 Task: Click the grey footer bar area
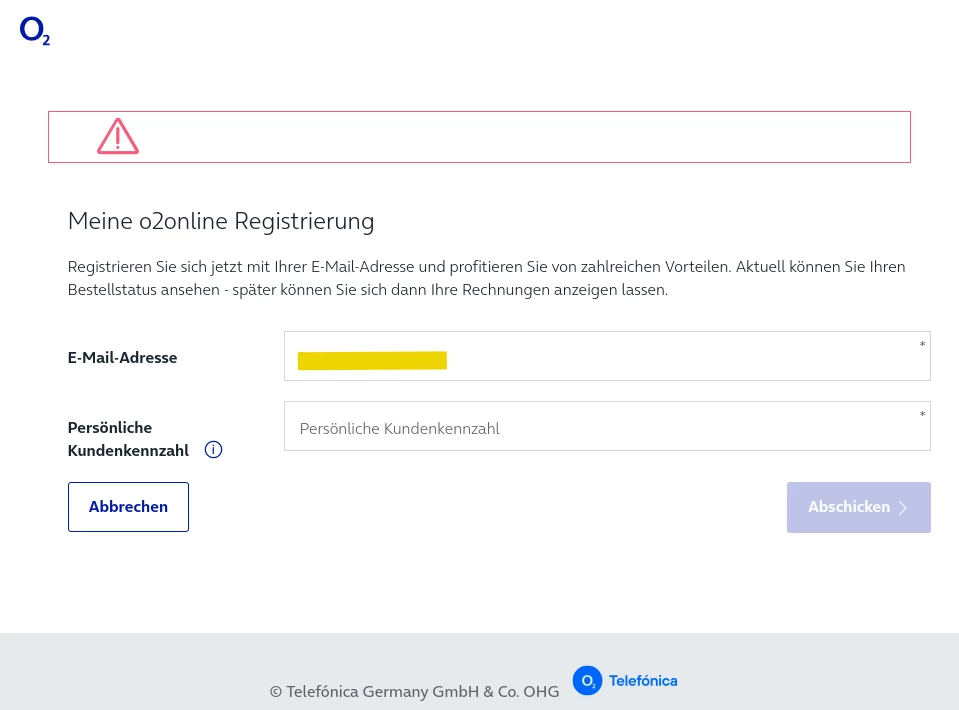click(150, 670)
